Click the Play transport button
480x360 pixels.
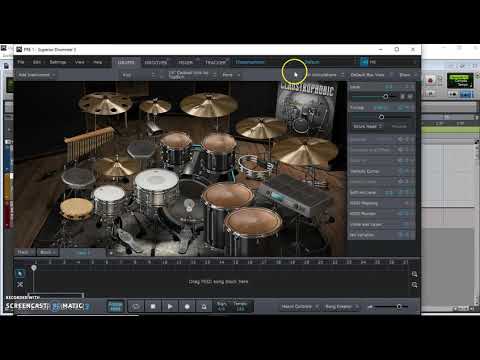pyautogui.click(x=170, y=306)
